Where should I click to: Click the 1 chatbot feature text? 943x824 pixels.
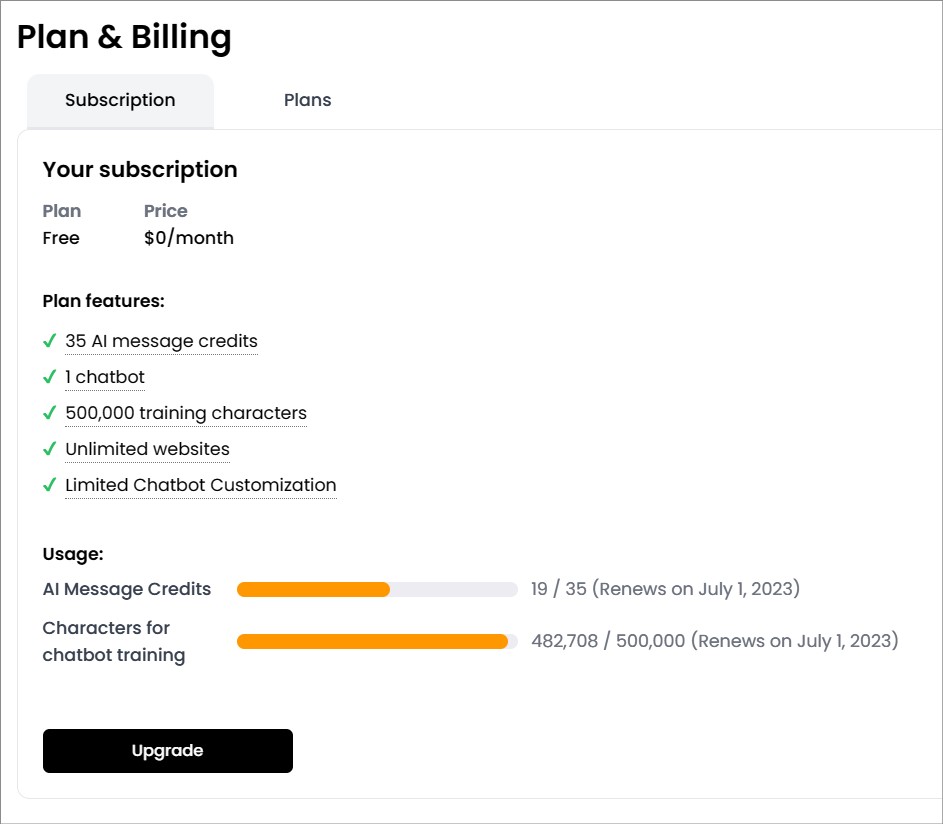click(105, 377)
